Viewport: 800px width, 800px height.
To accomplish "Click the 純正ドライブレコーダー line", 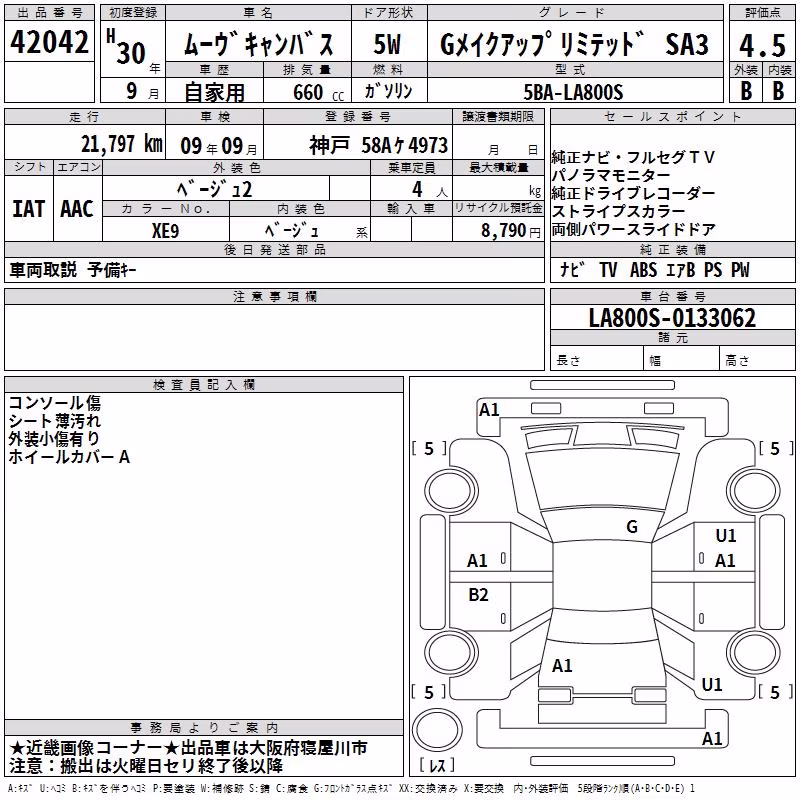I will coord(633,193).
